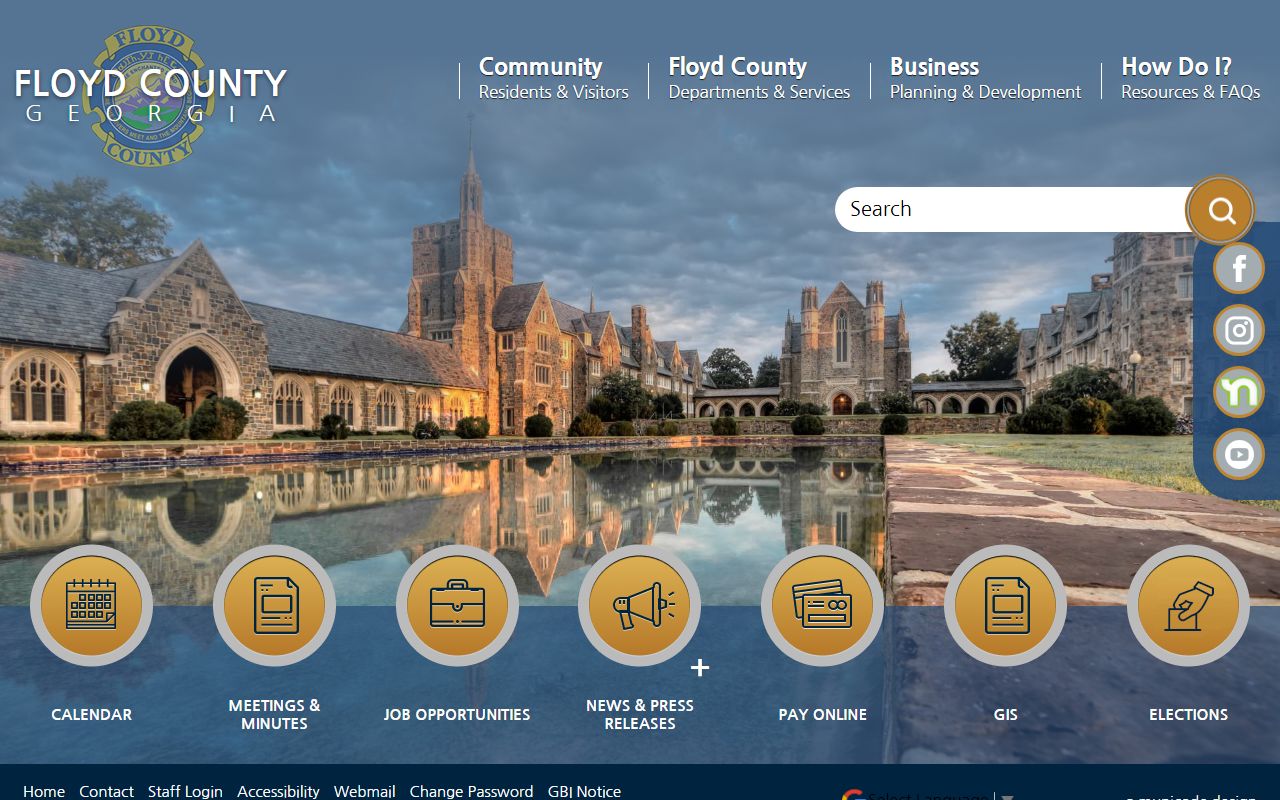
Task: Expand the Business Planning & Development menu
Action: click(x=985, y=78)
